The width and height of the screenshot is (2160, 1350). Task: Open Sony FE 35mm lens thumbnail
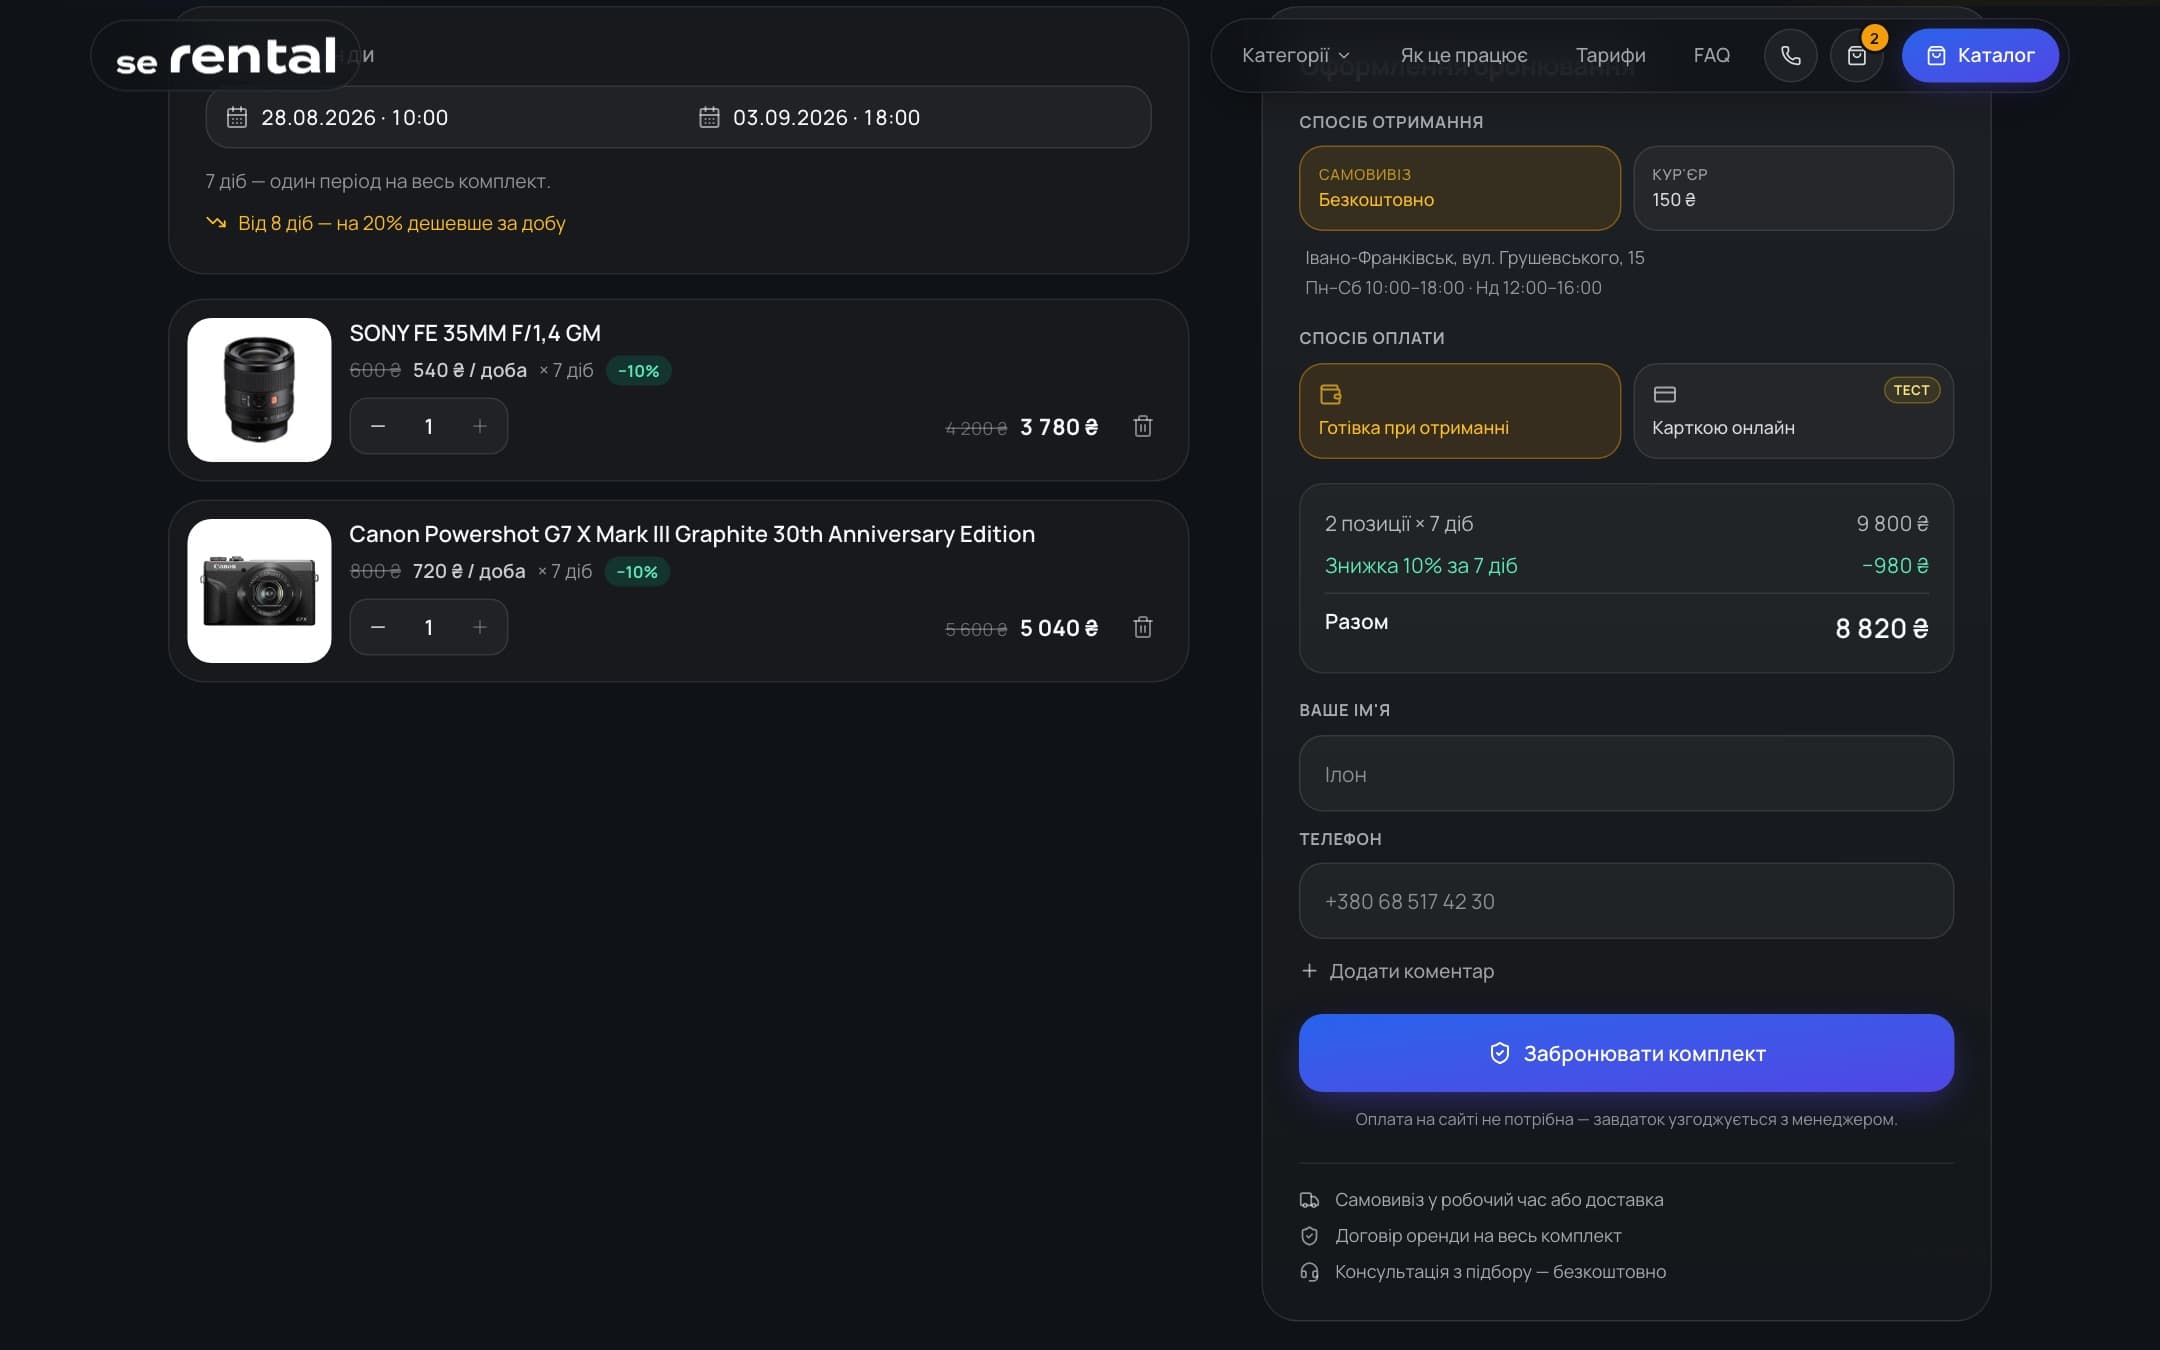point(259,390)
